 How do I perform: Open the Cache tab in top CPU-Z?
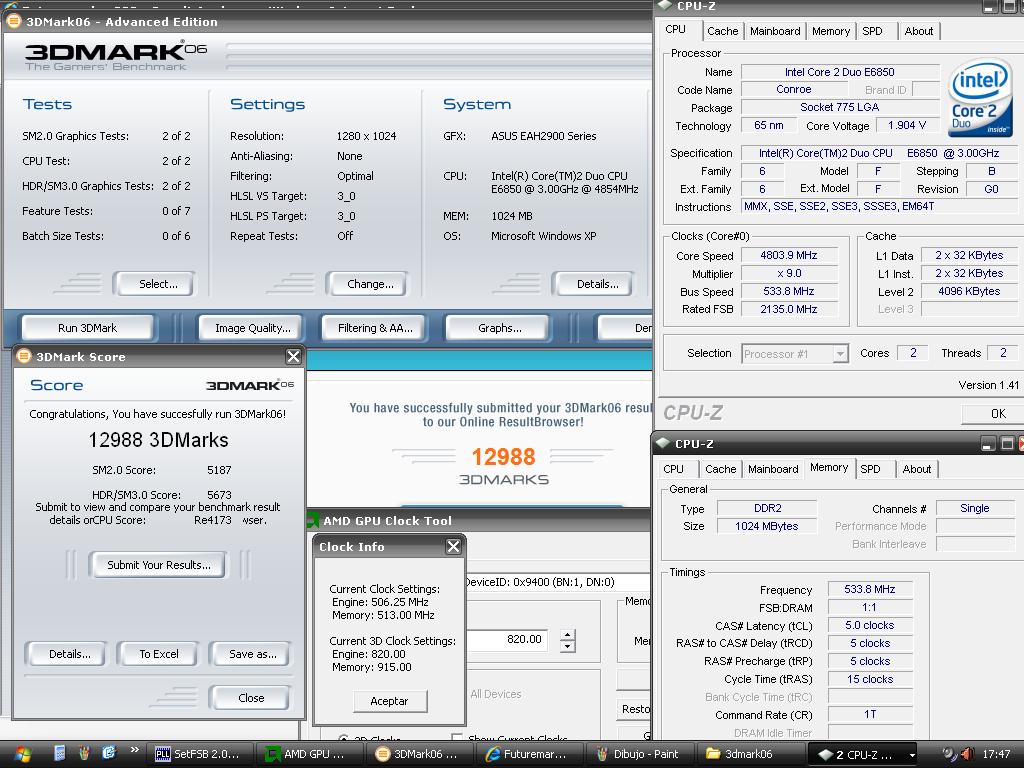[x=722, y=31]
